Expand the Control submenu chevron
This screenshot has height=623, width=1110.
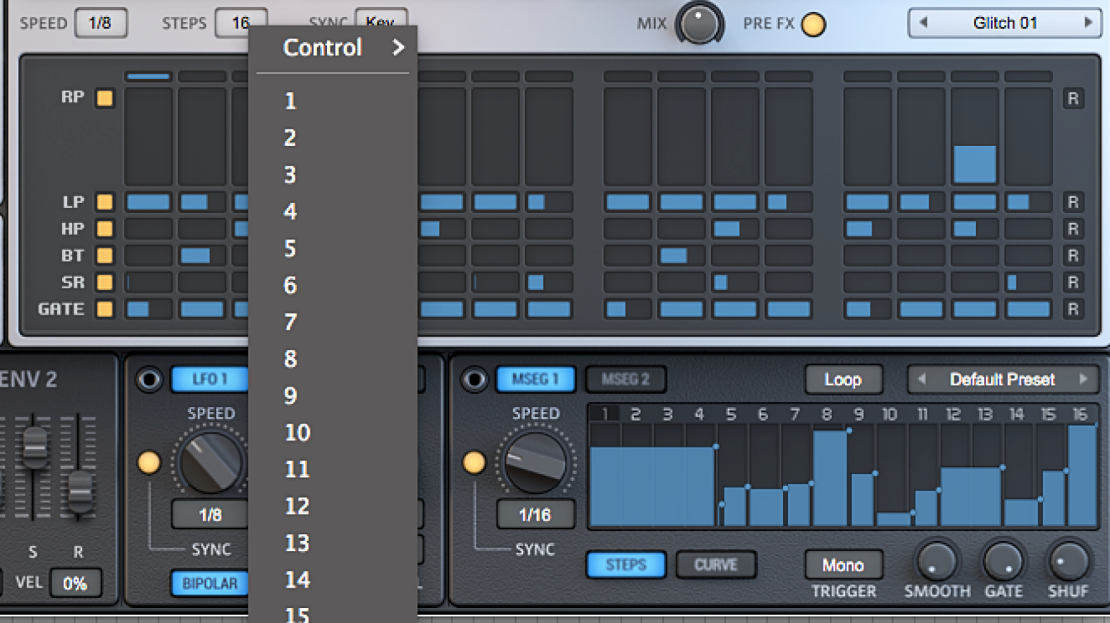click(x=398, y=47)
